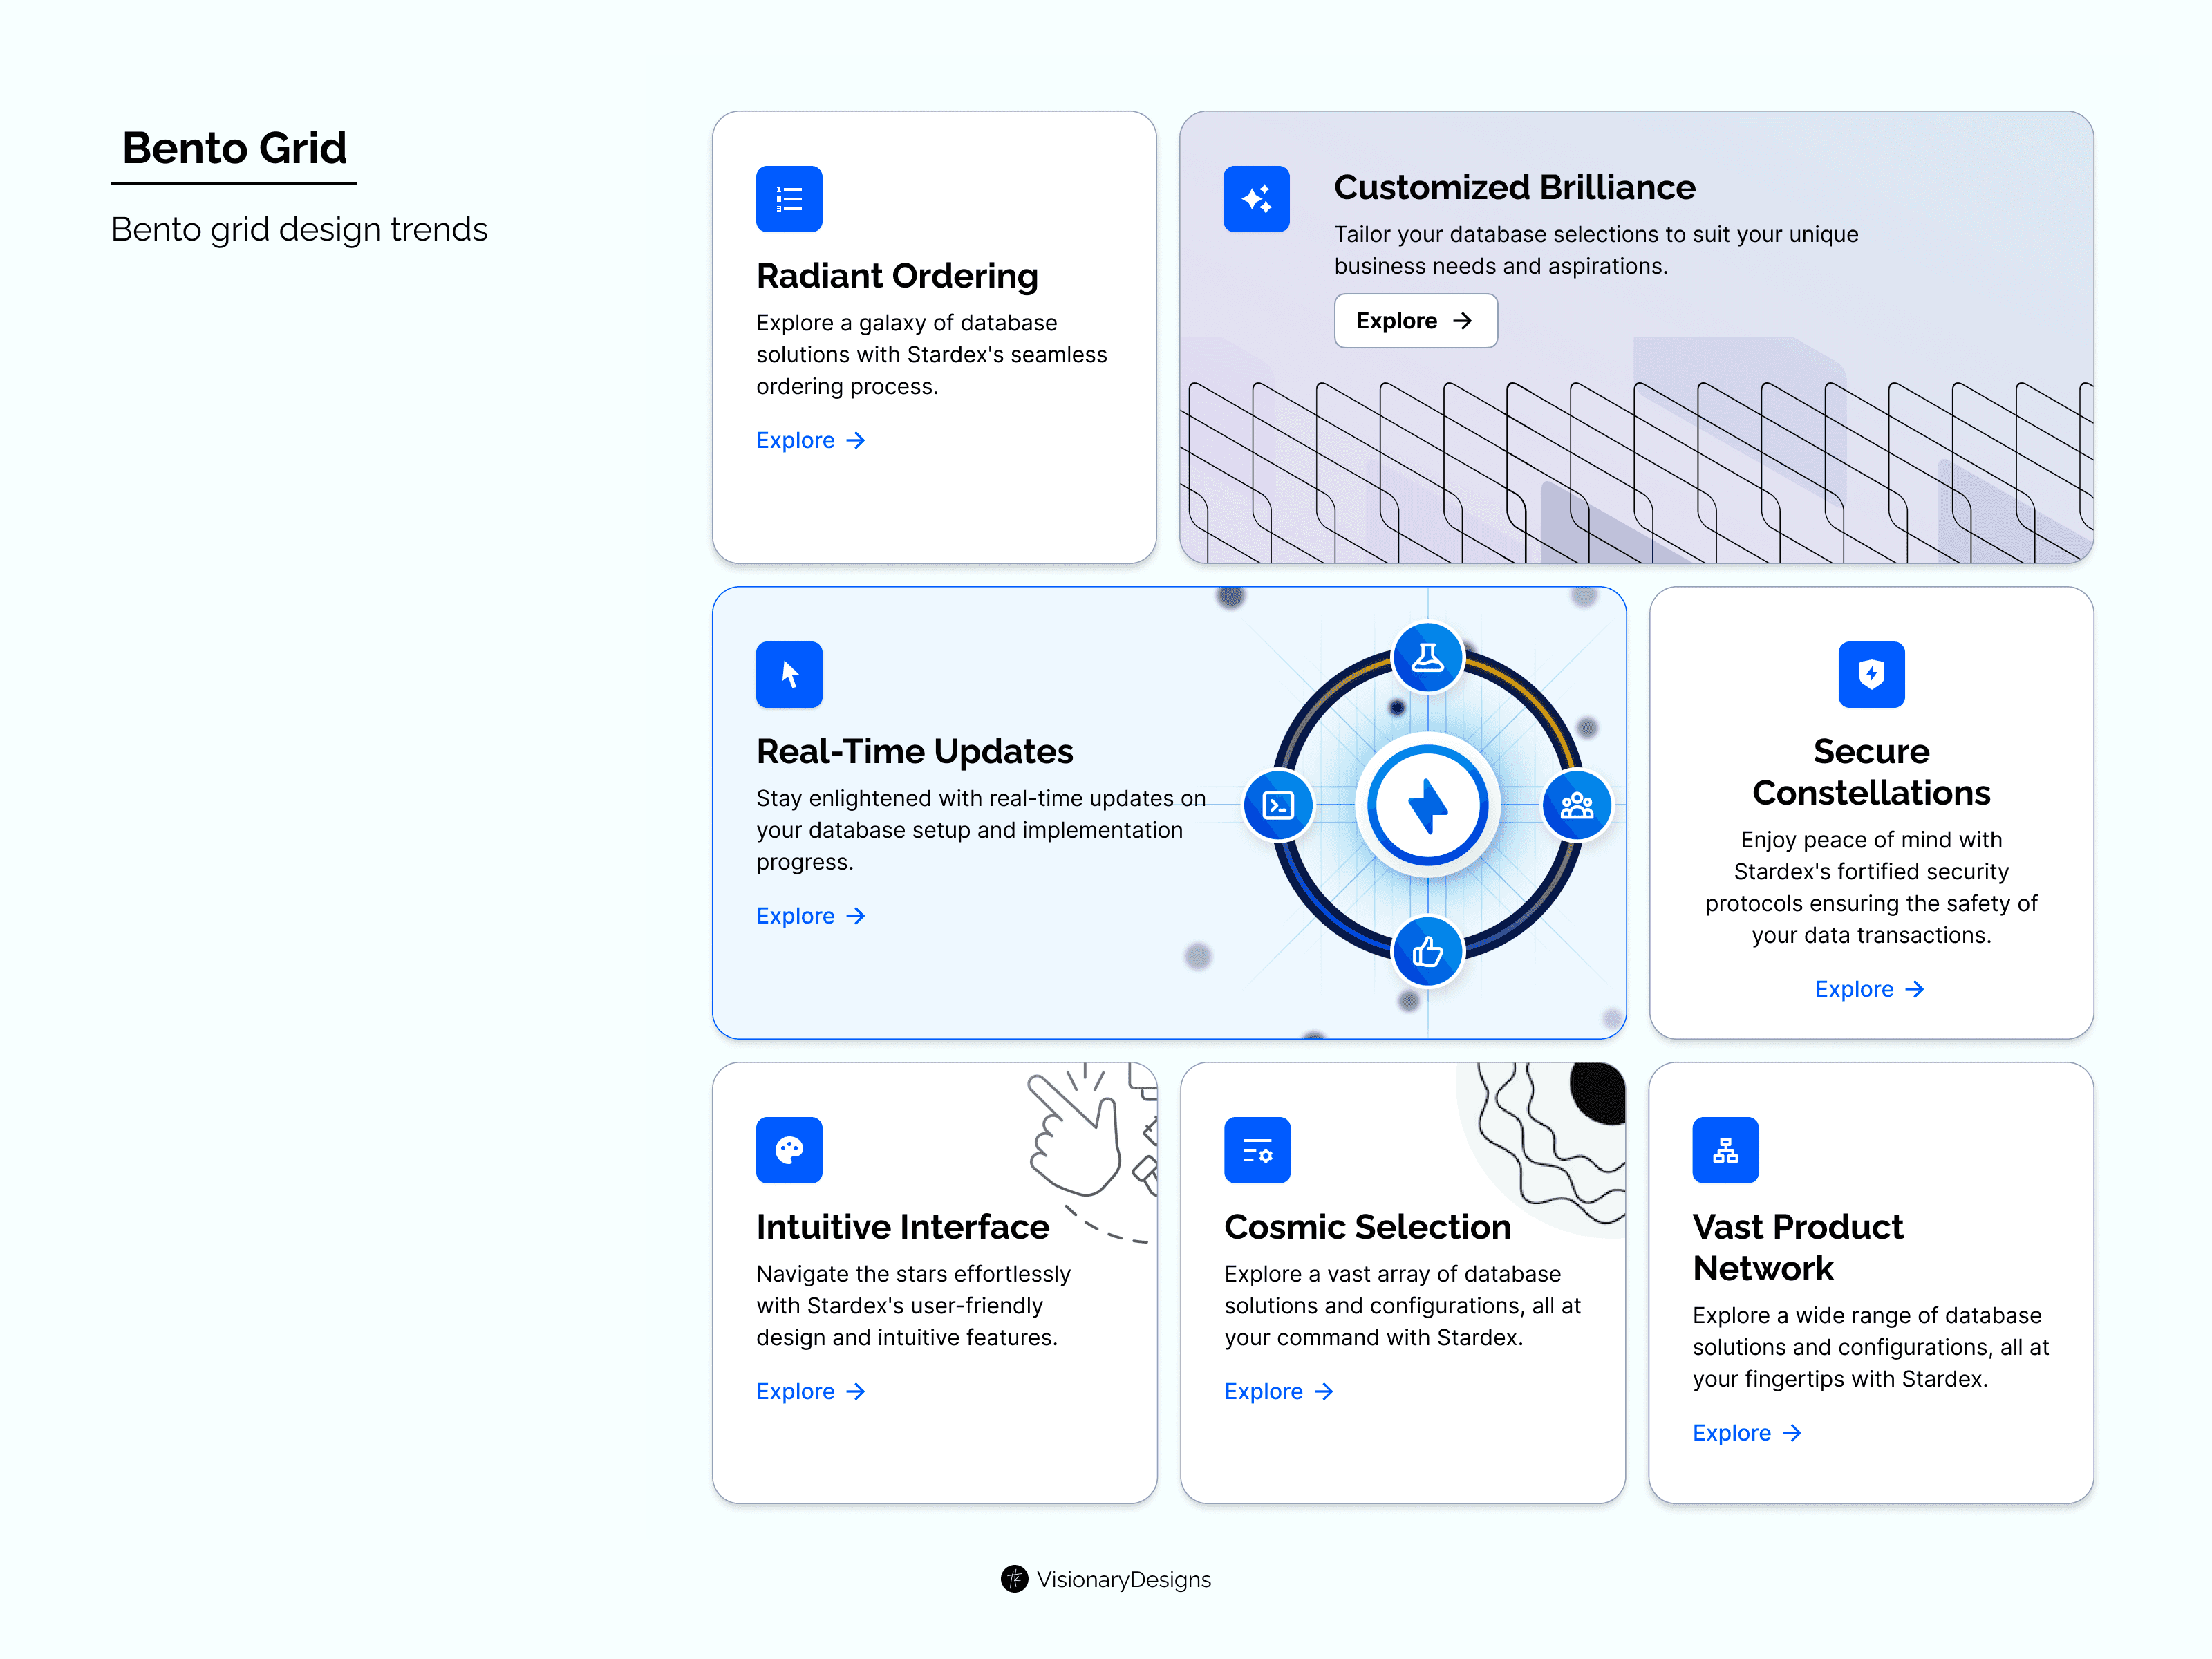Screen dimensions: 2212x1659
Task: Open the Explore link in Radiant Ordering
Action: 810,440
